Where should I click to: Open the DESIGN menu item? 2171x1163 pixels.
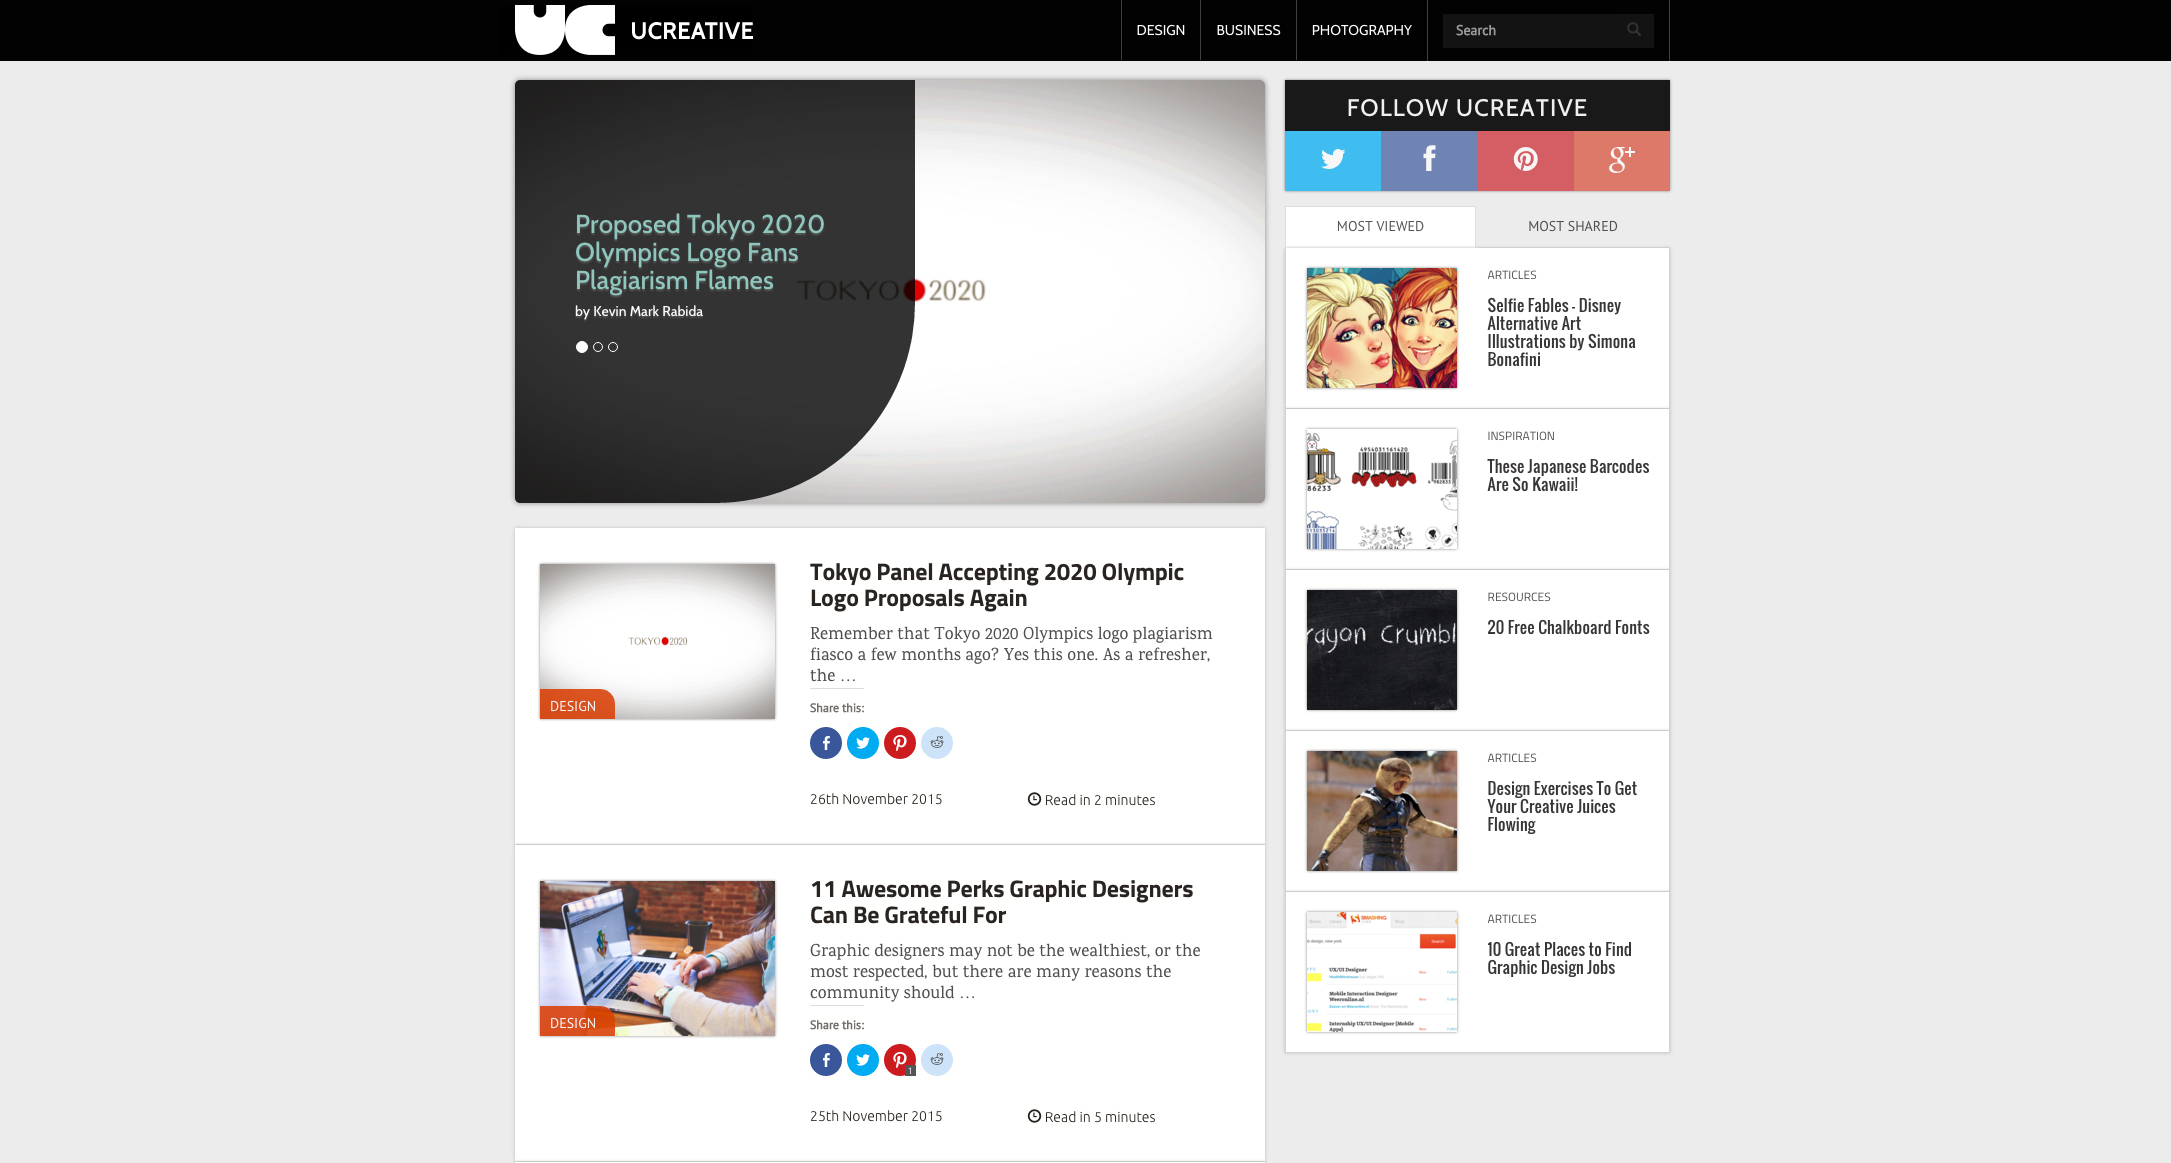pyautogui.click(x=1160, y=30)
